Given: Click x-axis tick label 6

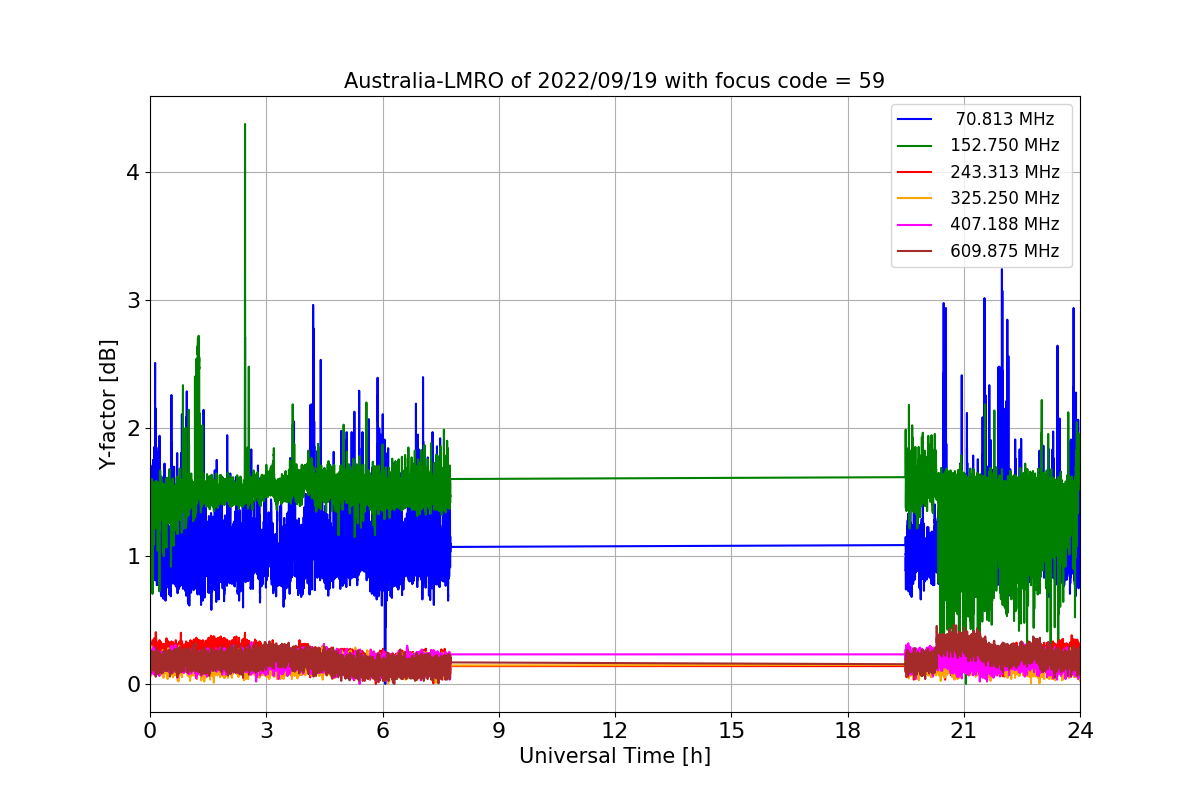Looking at the screenshot, I should click(383, 730).
